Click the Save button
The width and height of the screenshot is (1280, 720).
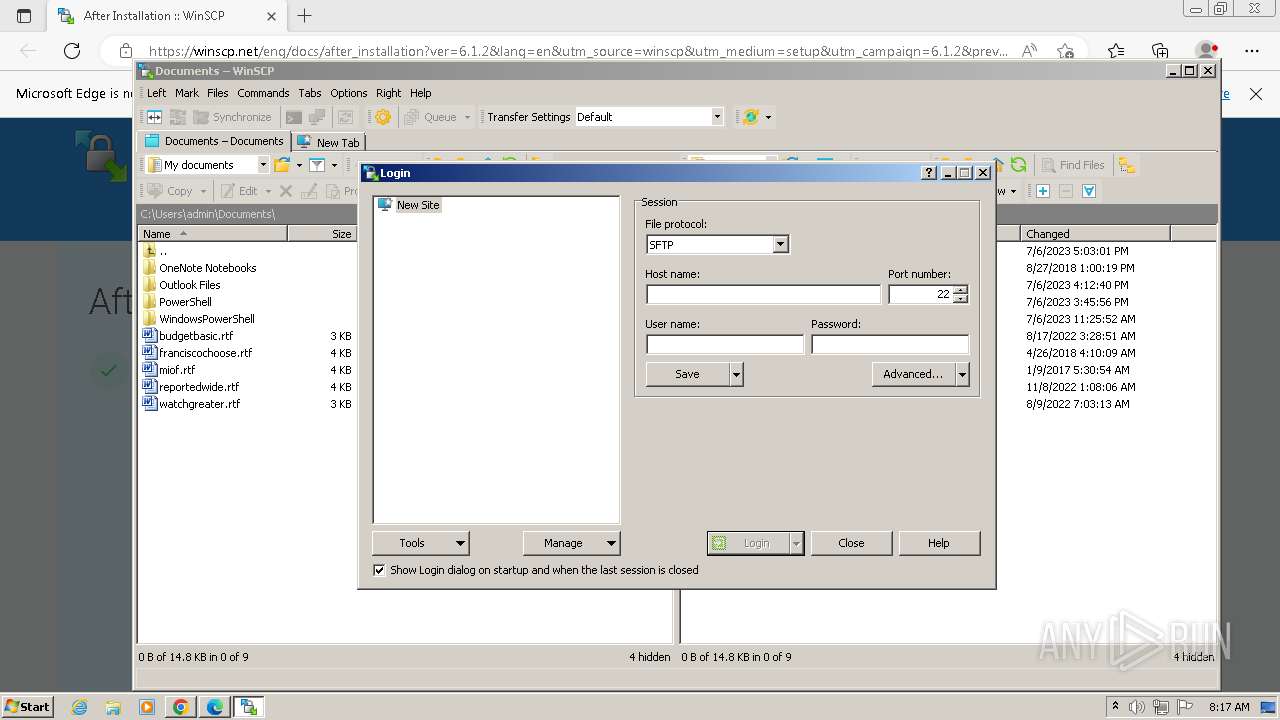click(x=687, y=374)
